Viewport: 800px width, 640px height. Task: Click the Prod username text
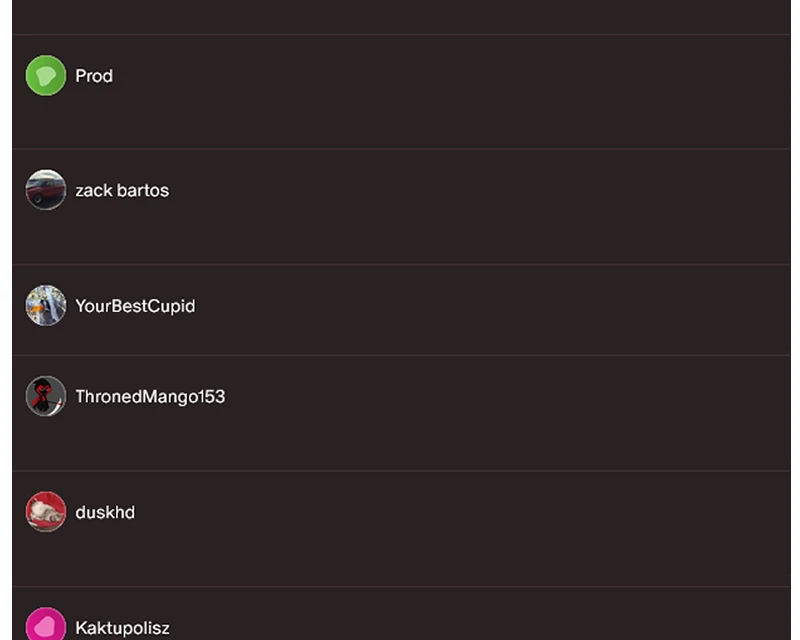pos(94,76)
